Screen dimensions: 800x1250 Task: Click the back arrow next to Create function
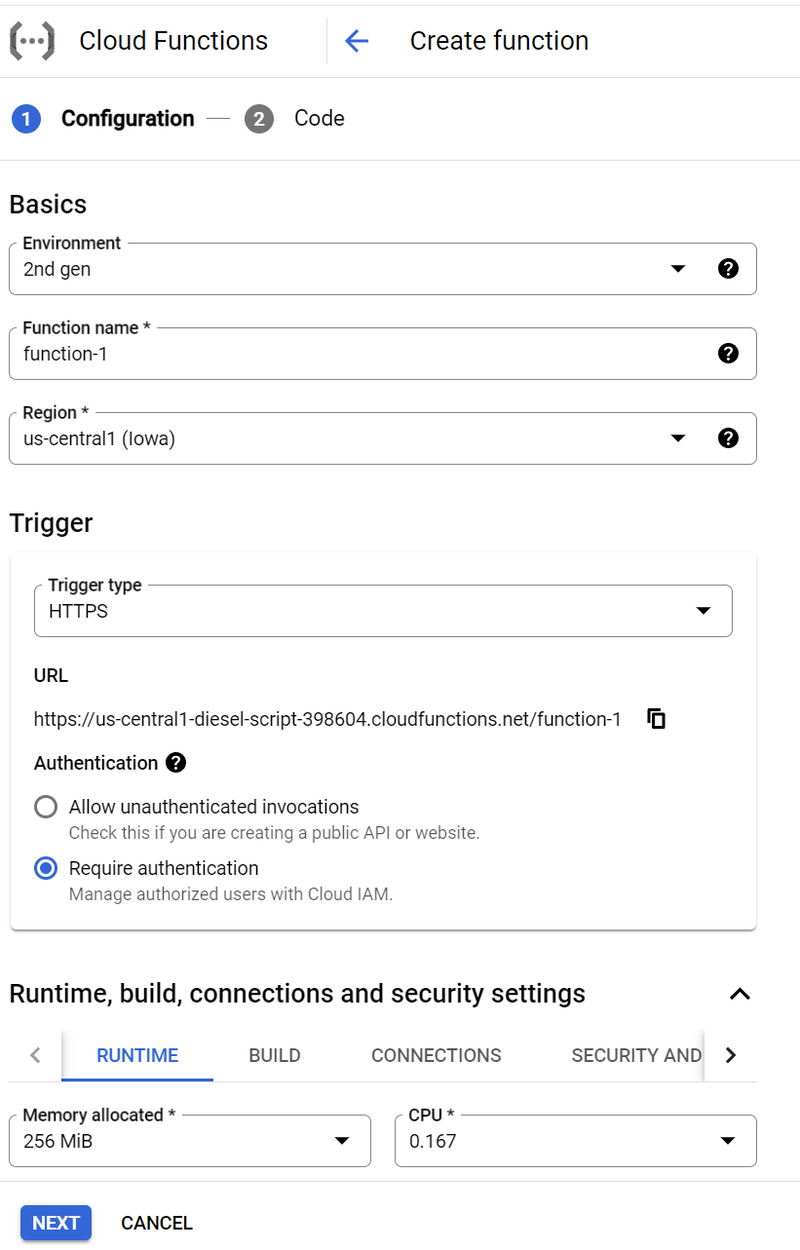[x=357, y=41]
